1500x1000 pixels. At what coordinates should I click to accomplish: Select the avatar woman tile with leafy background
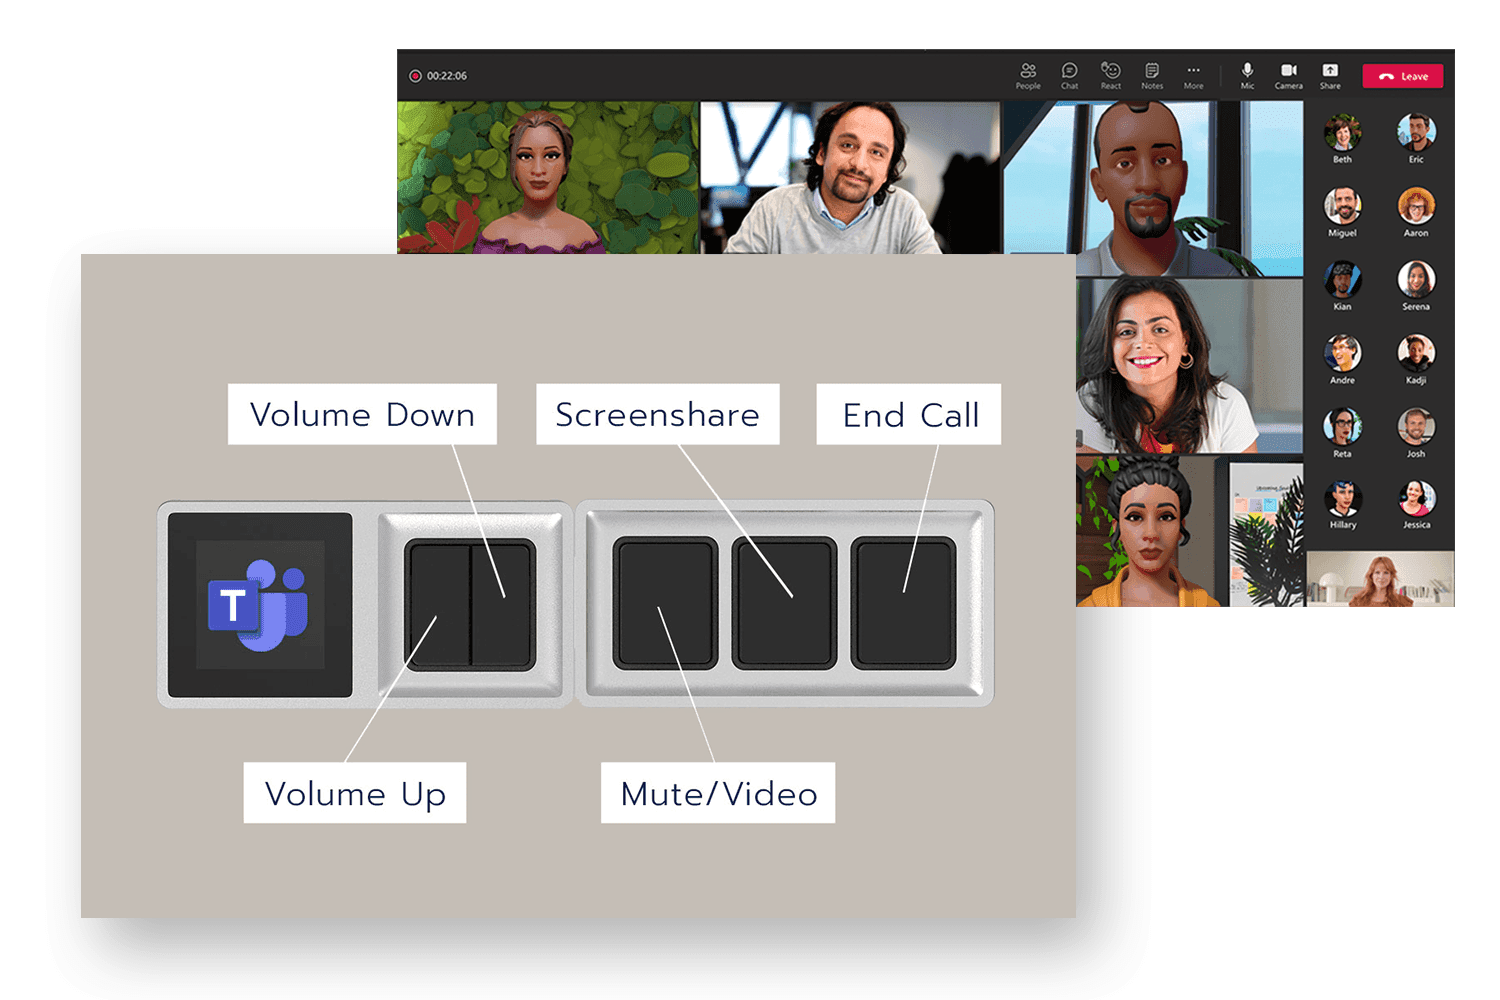pos(548,177)
